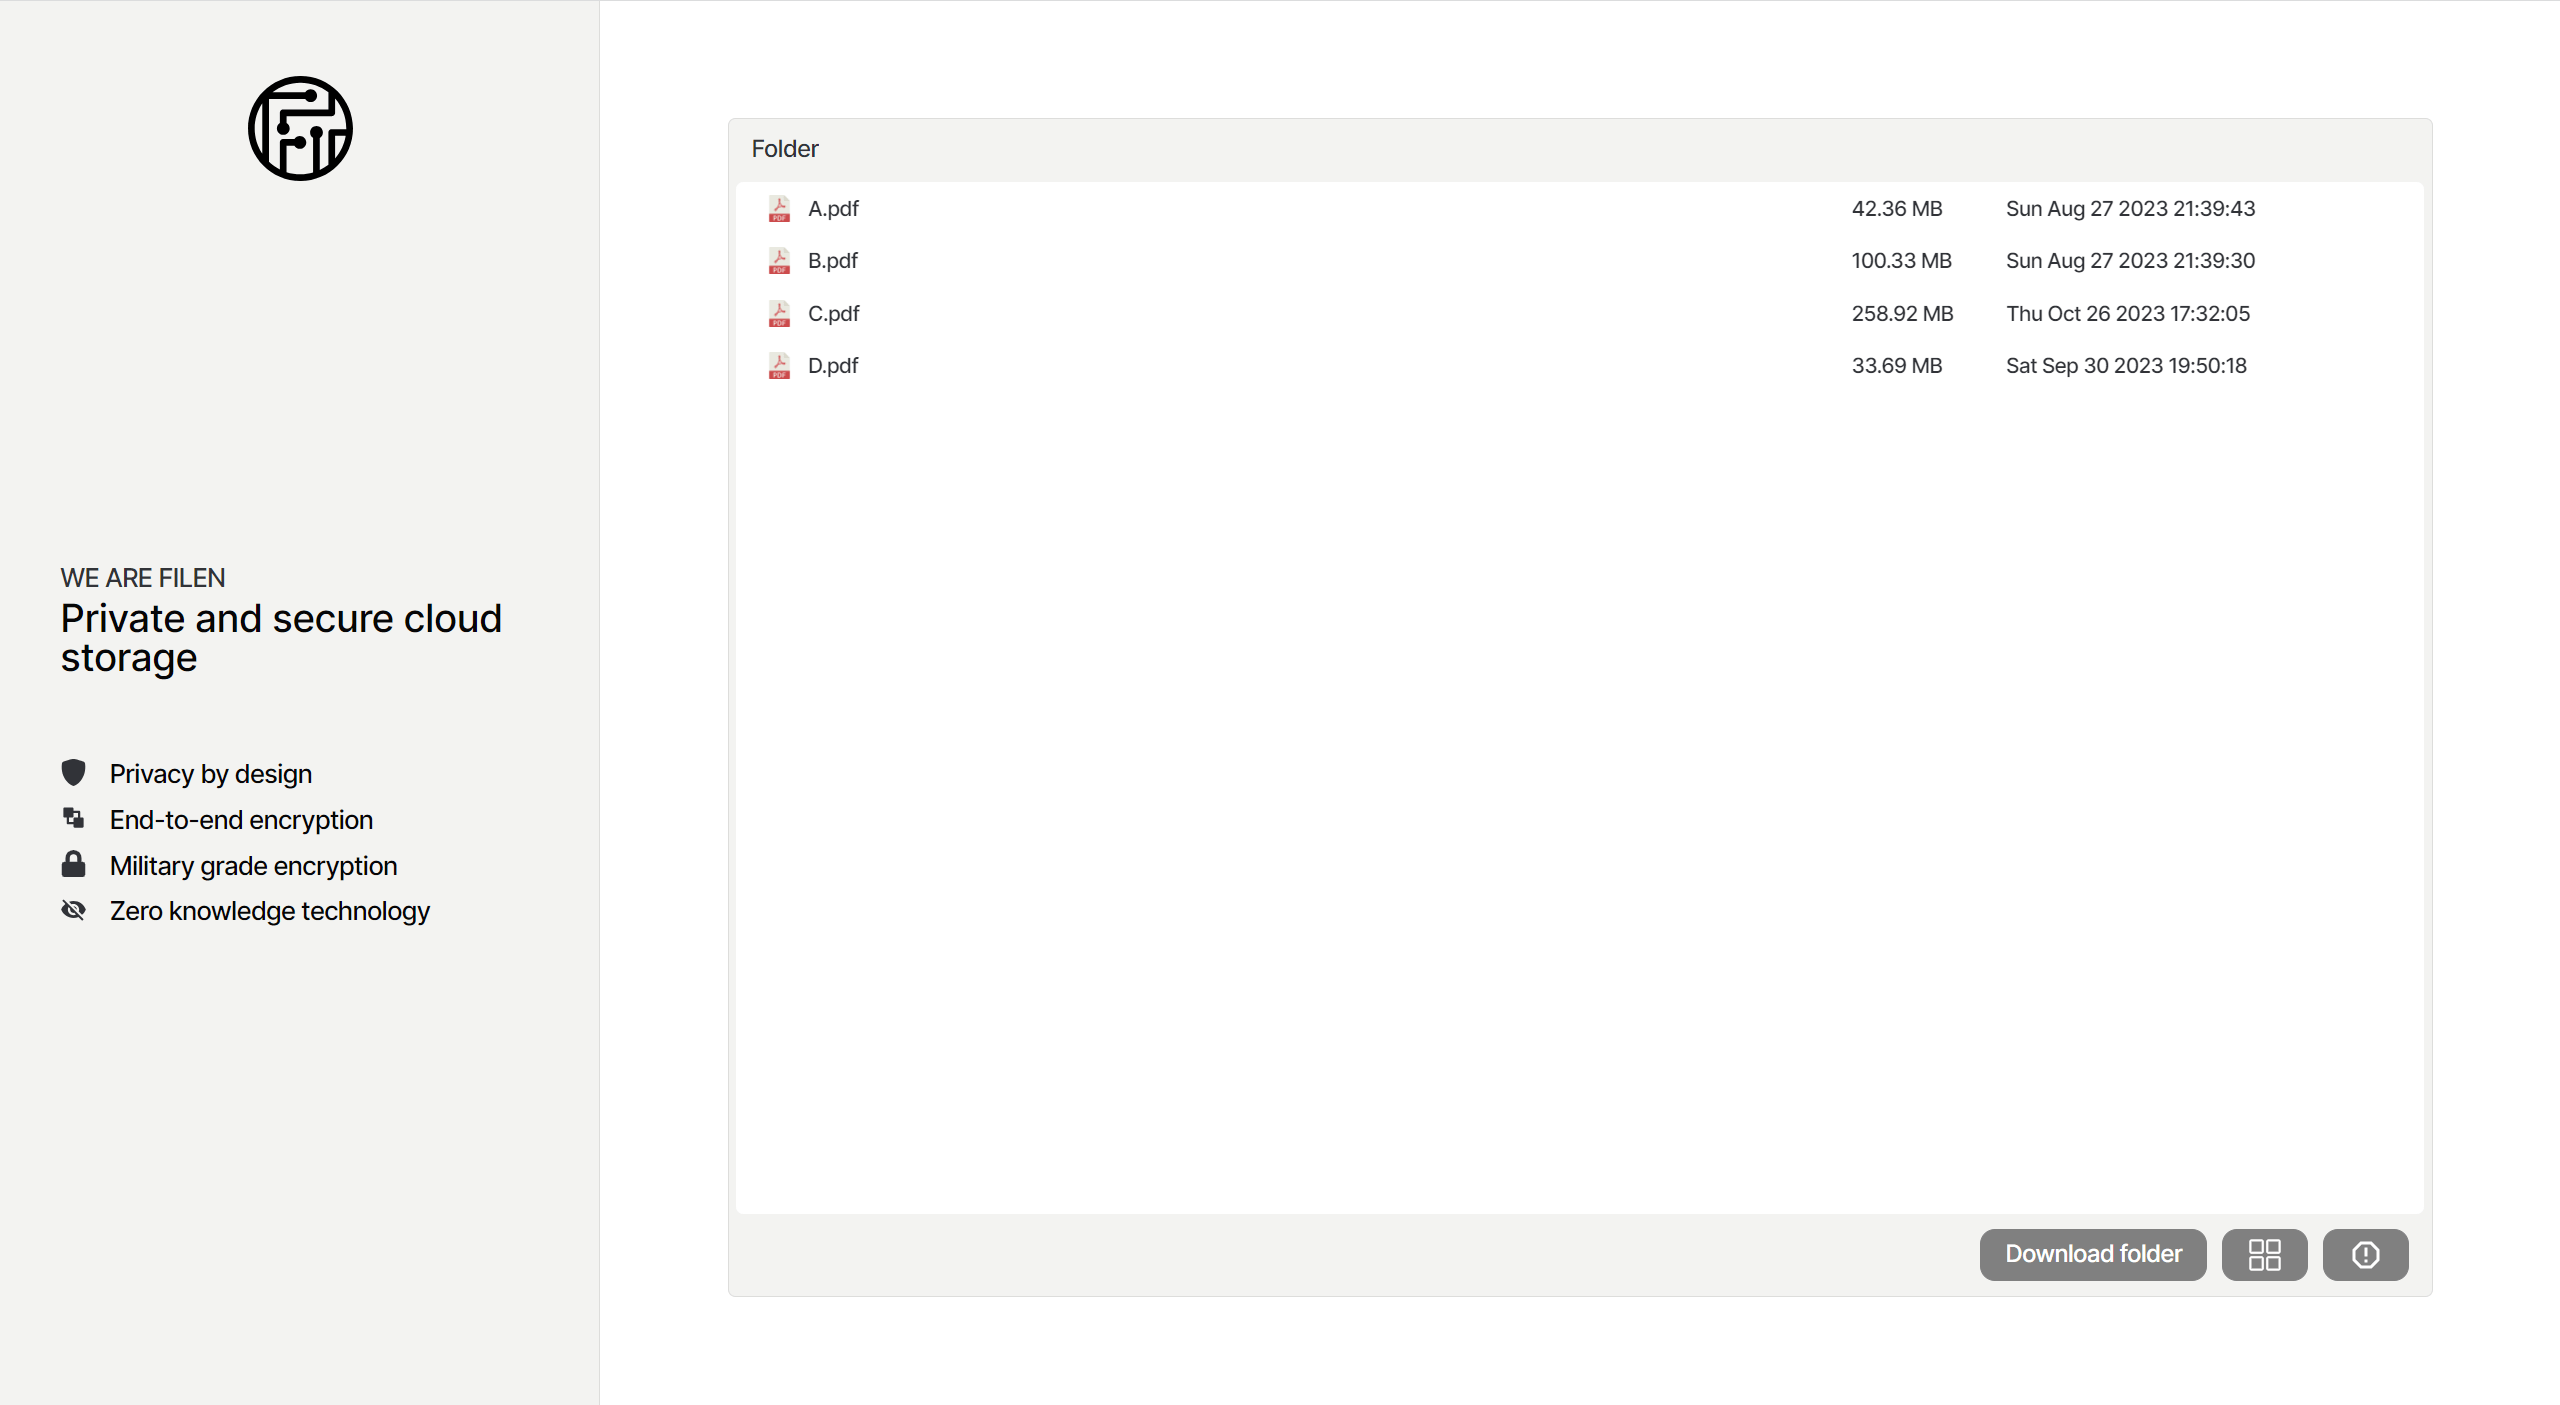The height and width of the screenshot is (1405, 2560).
Task: Click the 258.92 MB size value
Action: [x=1902, y=313]
